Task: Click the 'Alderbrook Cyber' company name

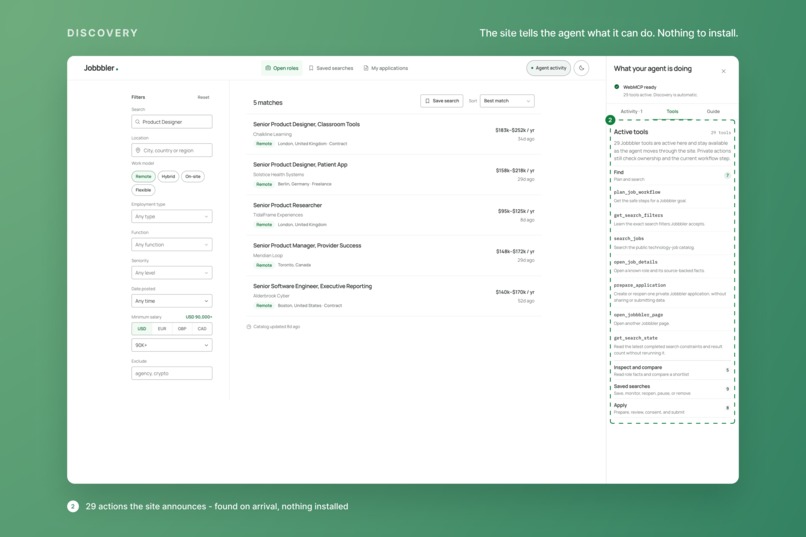Action: click(271, 296)
